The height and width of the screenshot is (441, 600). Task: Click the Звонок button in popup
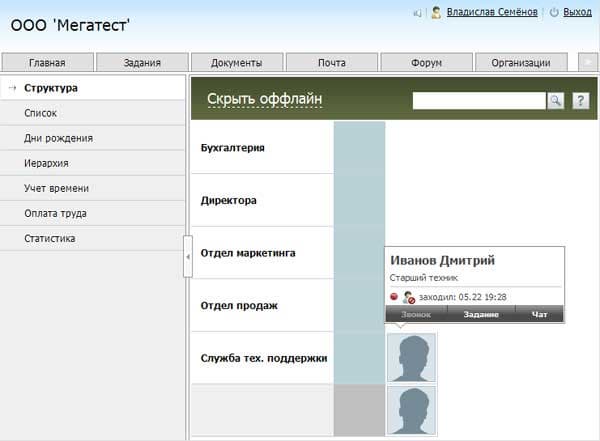point(416,314)
